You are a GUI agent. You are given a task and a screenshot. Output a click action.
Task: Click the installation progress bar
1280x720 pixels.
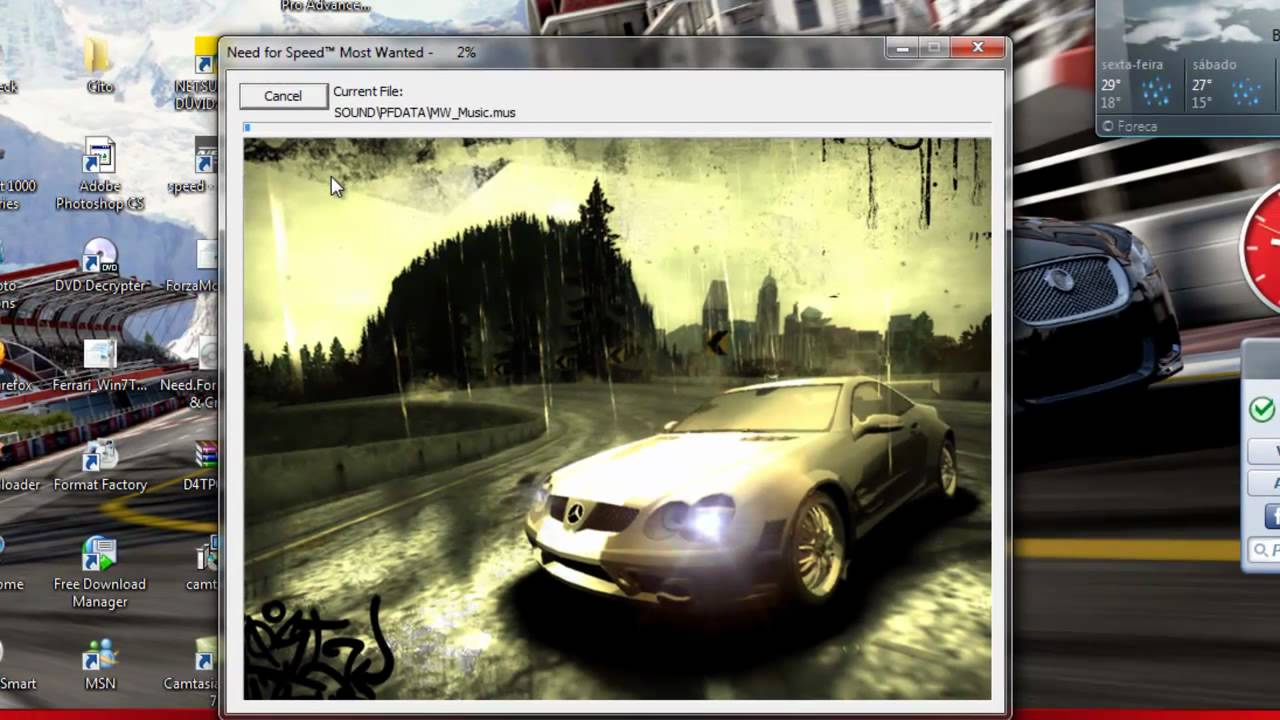pos(617,128)
